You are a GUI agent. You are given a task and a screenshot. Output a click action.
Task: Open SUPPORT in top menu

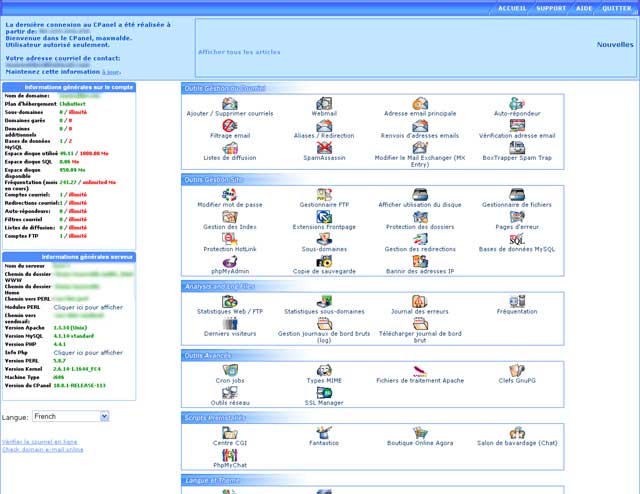tap(551, 8)
